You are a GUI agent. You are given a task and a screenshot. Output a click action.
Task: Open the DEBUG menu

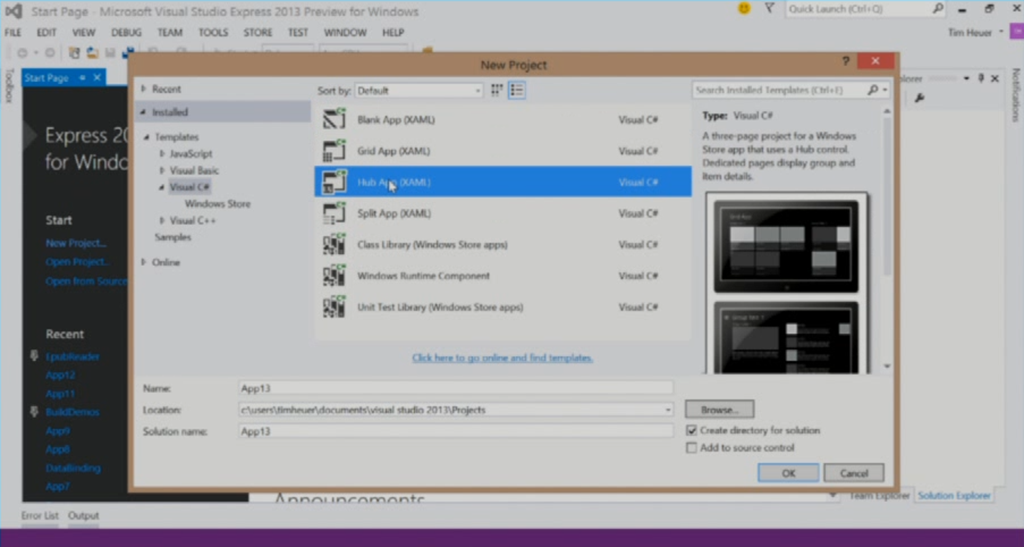click(x=126, y=33)
